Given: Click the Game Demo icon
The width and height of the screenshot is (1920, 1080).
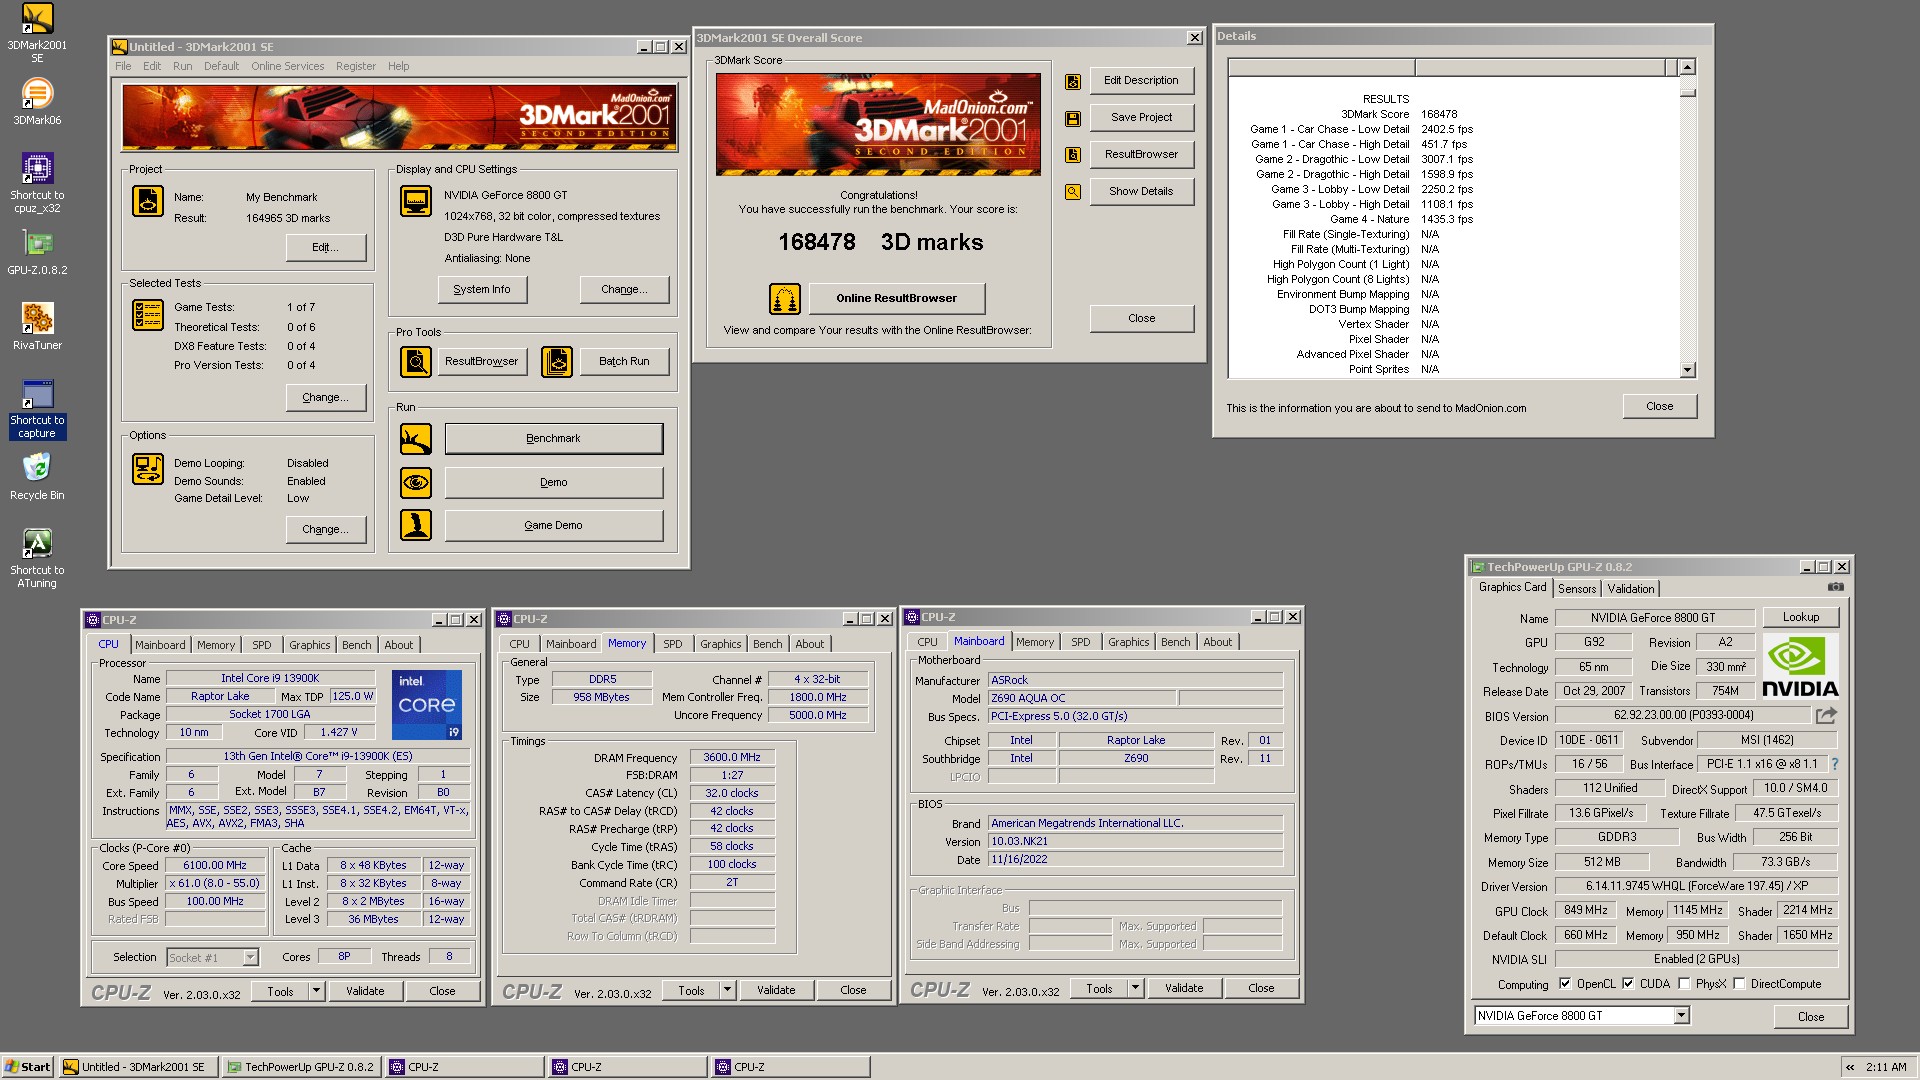Looking at the screenshot, I should click(x=416, y=525).
